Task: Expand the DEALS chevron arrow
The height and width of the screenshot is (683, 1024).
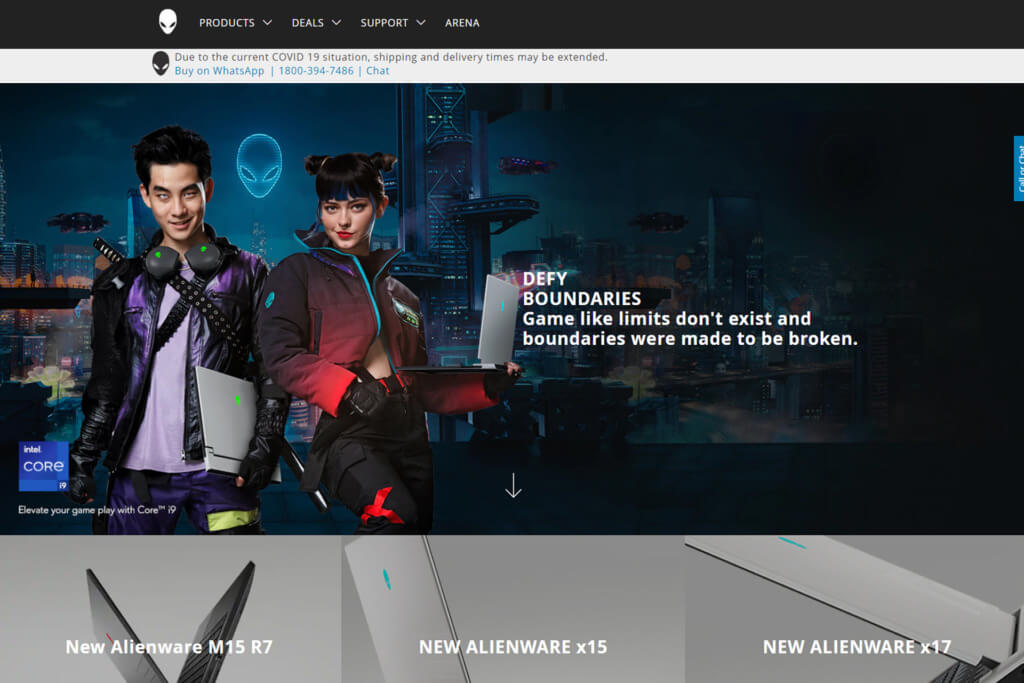Action: [336, 23]
